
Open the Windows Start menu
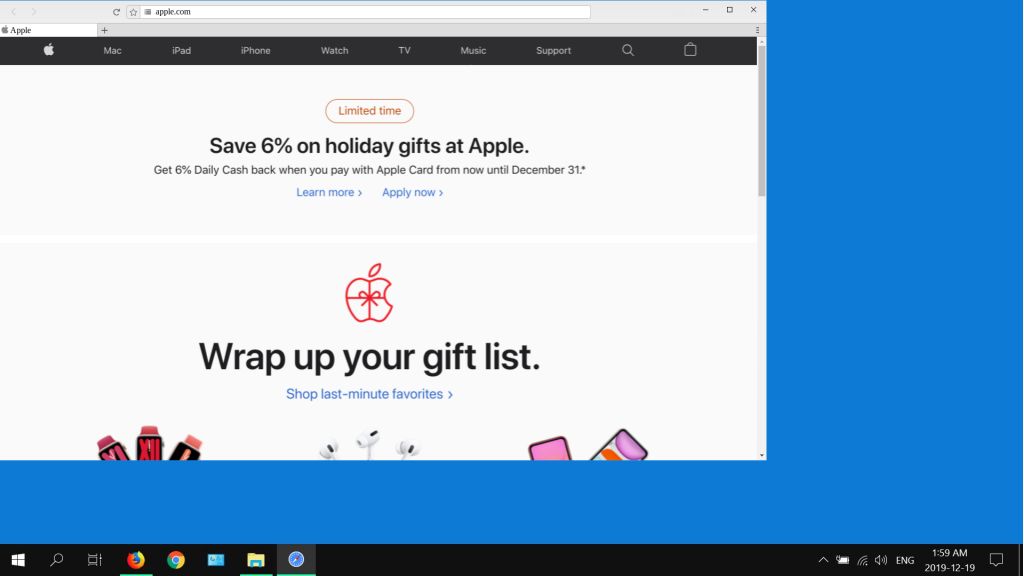pyautogui.click(x=18, y=560)
